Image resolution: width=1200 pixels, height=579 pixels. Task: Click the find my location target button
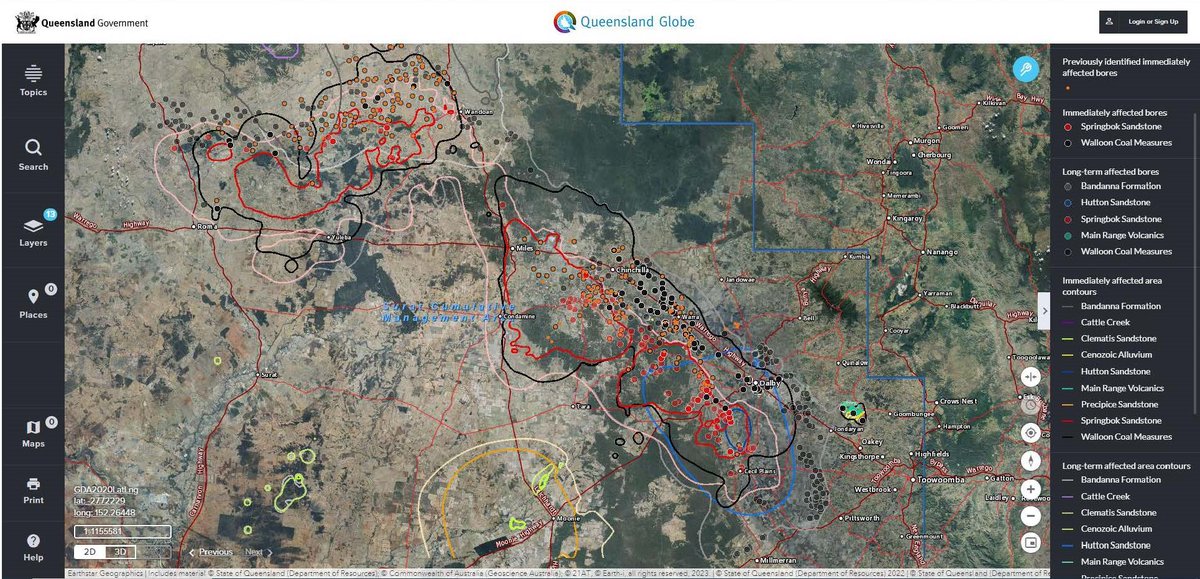point(1031,433)
